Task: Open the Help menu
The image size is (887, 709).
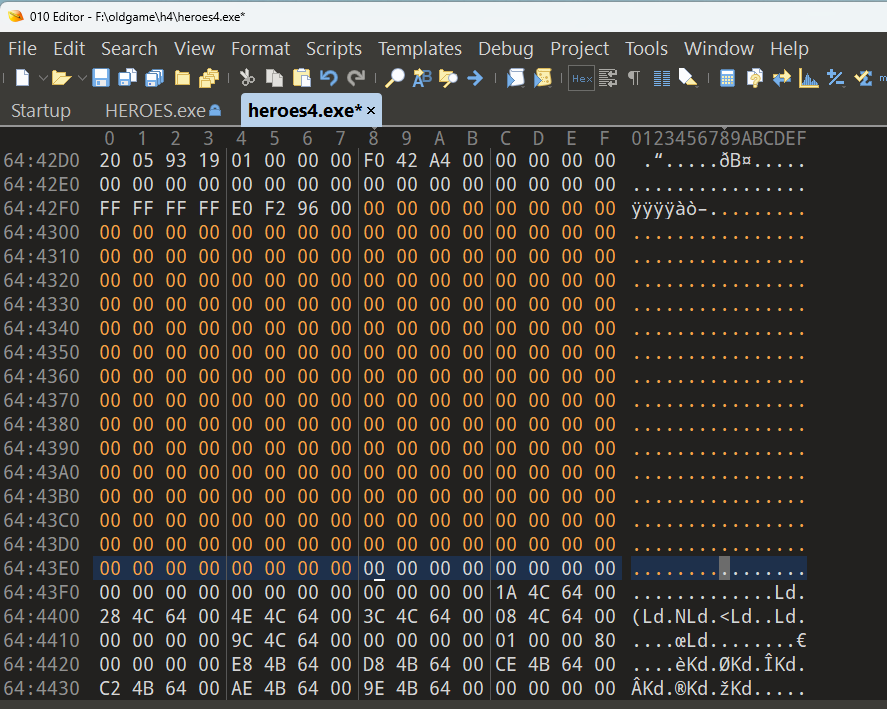Action: click(x=789, y=49)
